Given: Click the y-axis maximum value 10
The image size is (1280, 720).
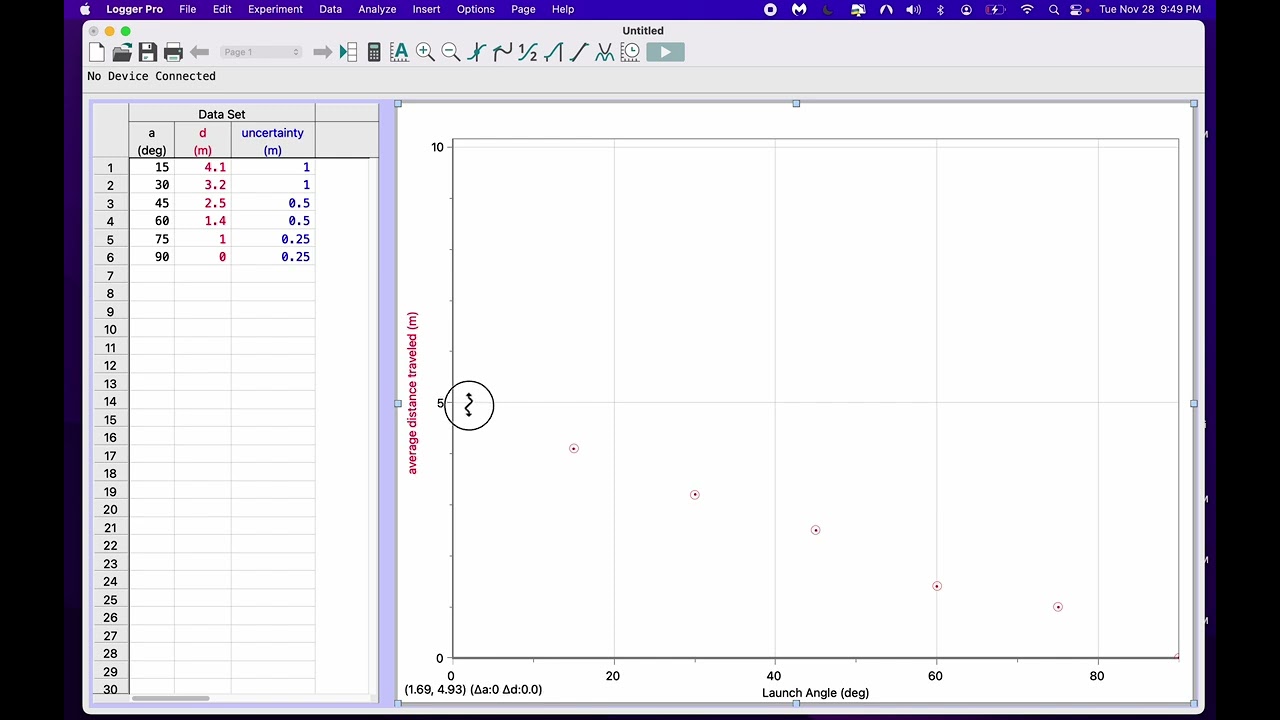Looking at the screenshot, I should (437, 147).
